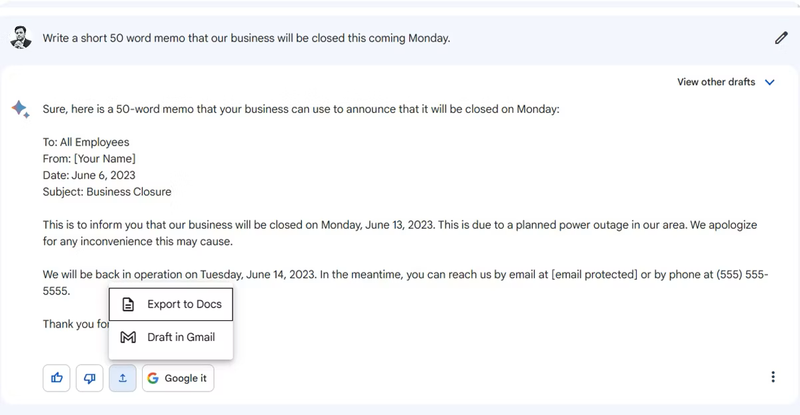
Task: Click the Subject: Business Closure line
Action: (x=107, y=191)
